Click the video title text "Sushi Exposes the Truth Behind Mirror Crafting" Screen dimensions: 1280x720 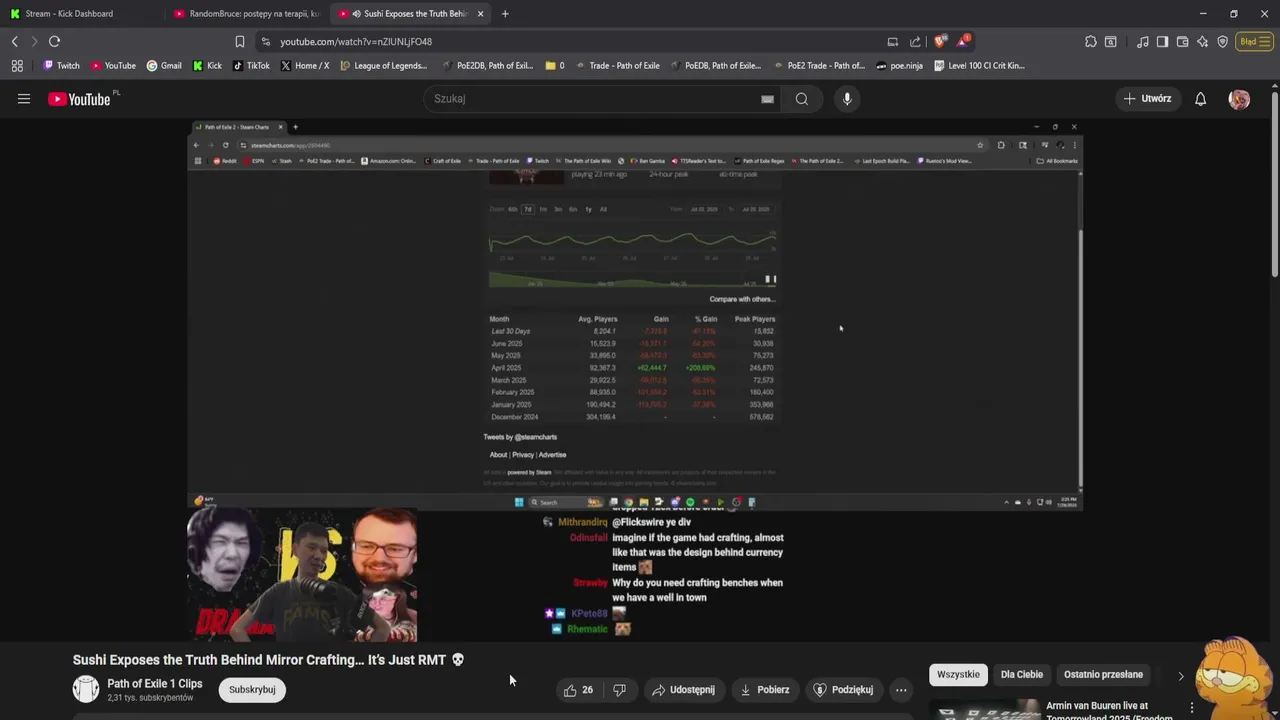pos(217,660)
